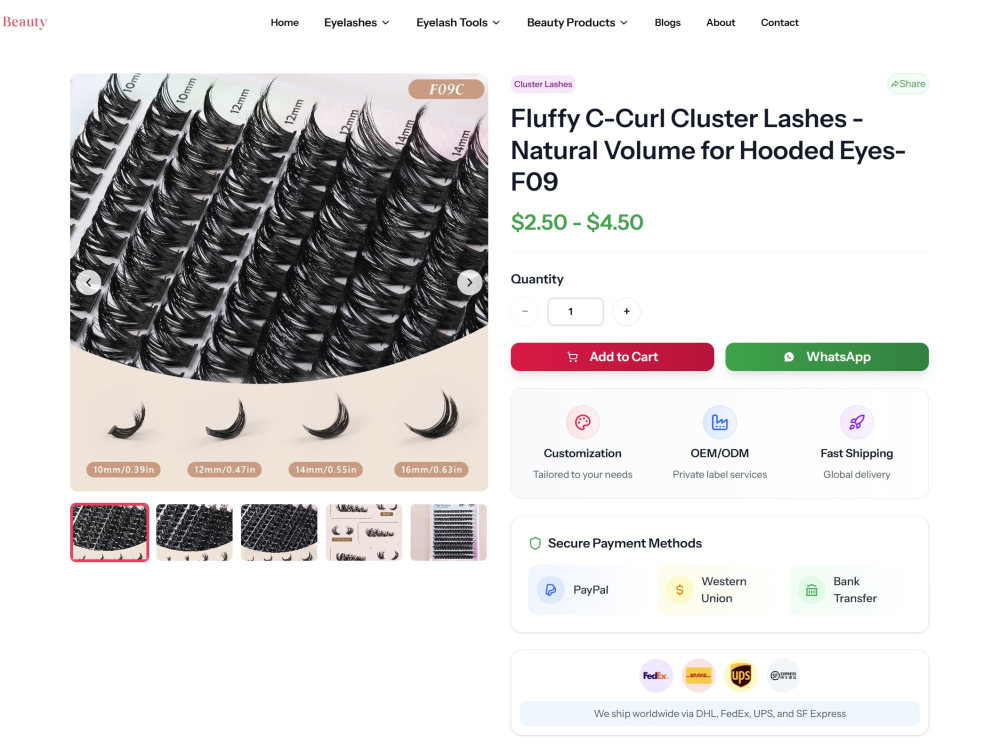Image resolution: width=1000 pixels, height=750 pixels.
Task: Decrease quantity with minus button
Action: point(525,311)
